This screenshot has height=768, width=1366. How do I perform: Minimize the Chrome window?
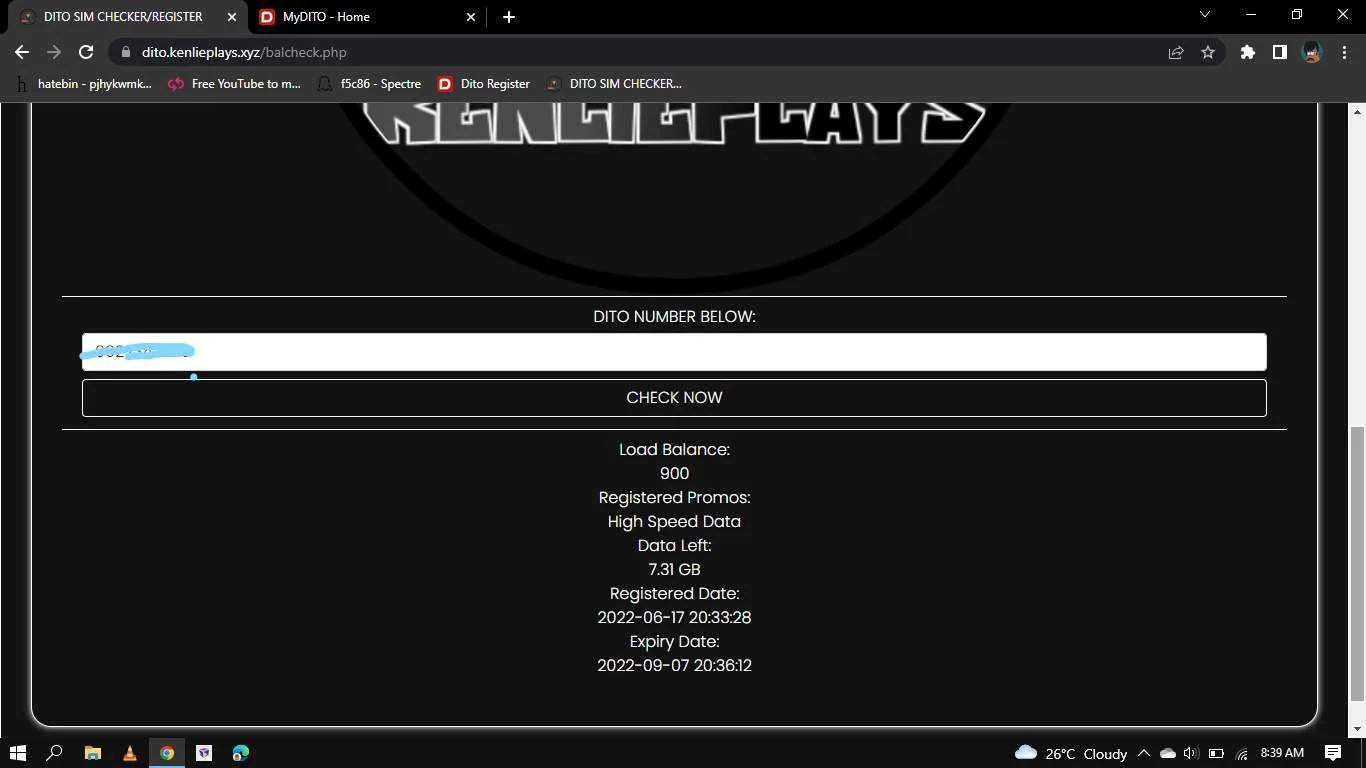(x=1251, y=15)
